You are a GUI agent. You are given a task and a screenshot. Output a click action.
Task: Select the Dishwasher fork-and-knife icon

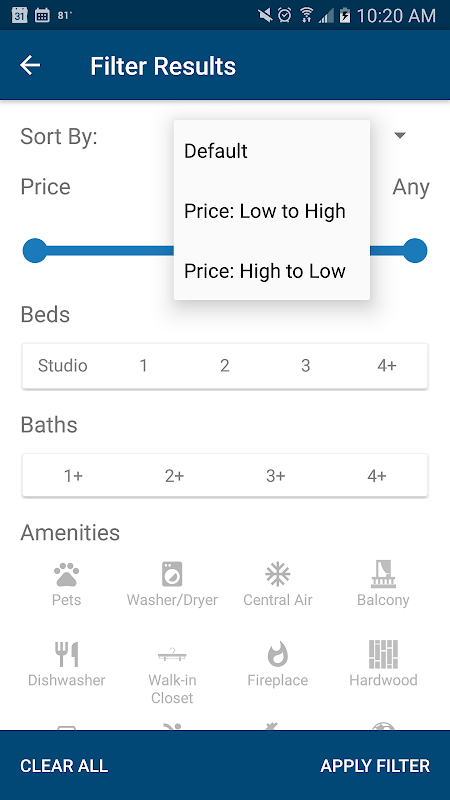coord(67,654)
